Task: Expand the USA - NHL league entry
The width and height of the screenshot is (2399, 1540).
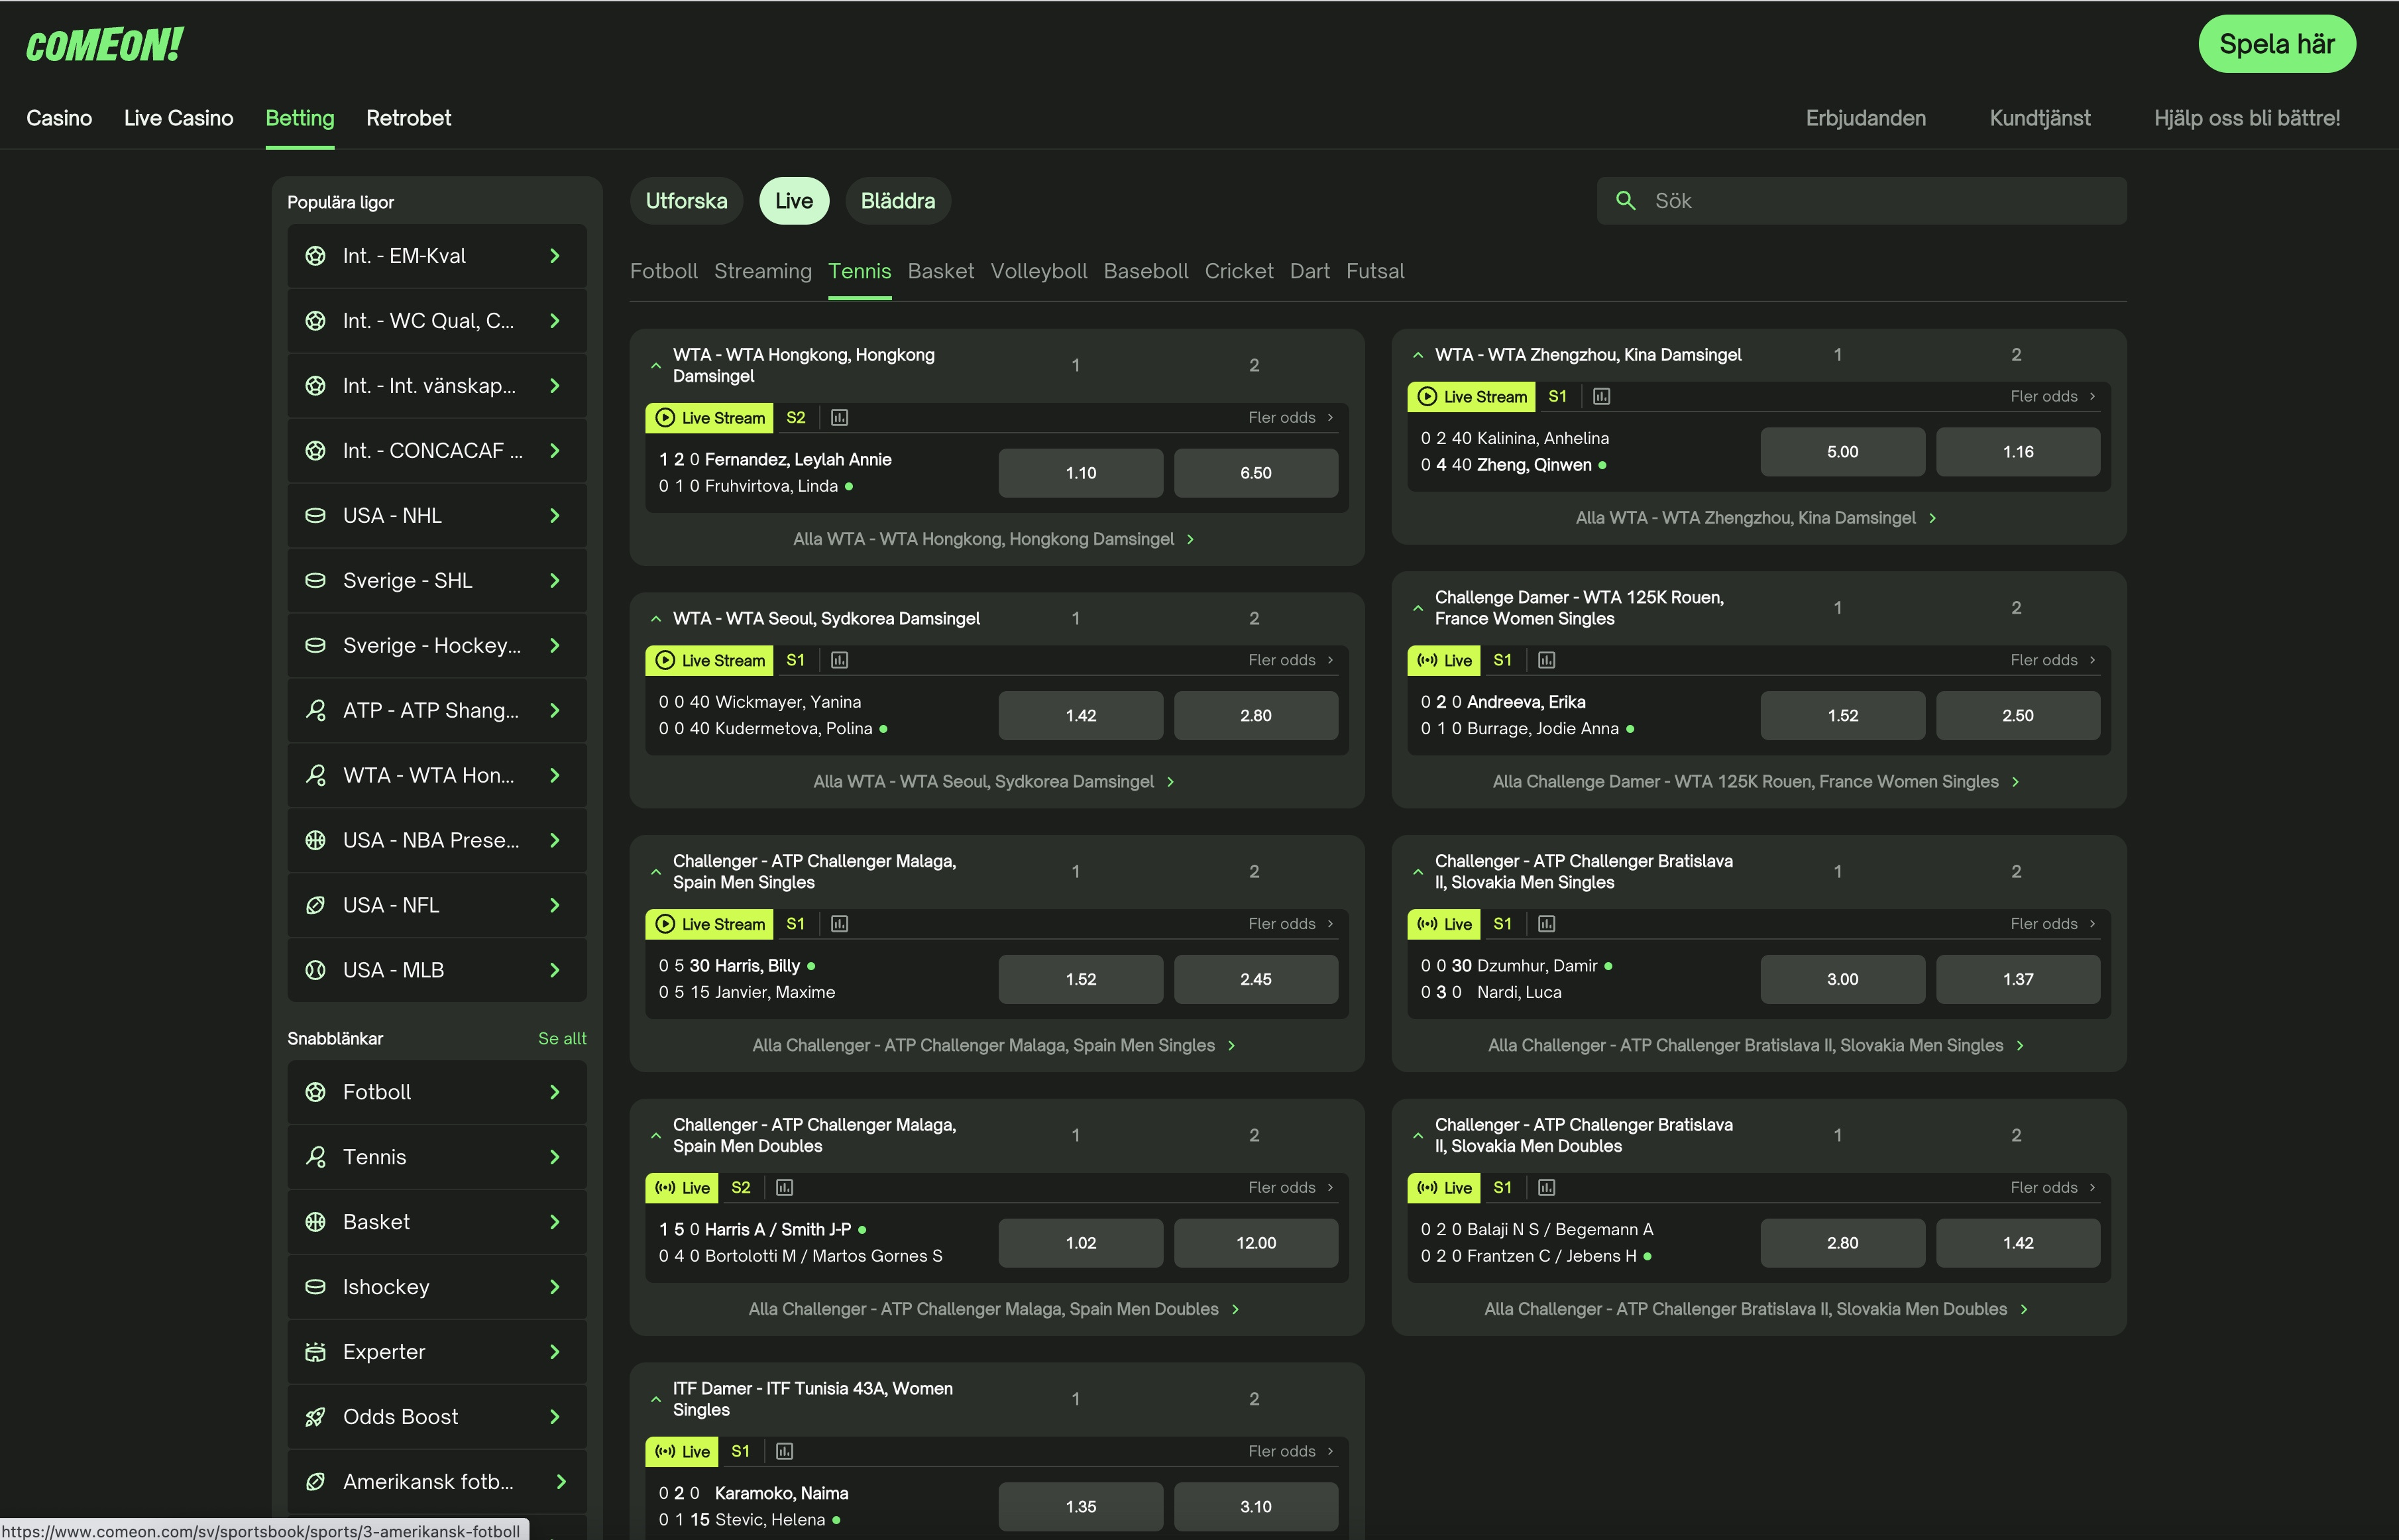Action: pyautogui.click(x=556, y=515)
